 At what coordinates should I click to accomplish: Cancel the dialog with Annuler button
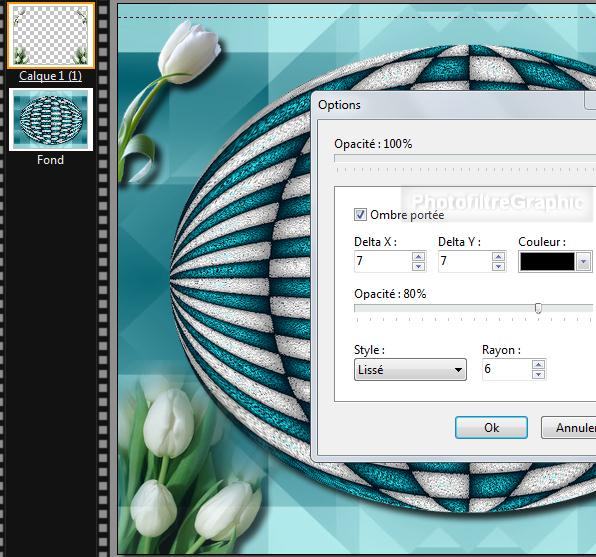pos(569,427)
